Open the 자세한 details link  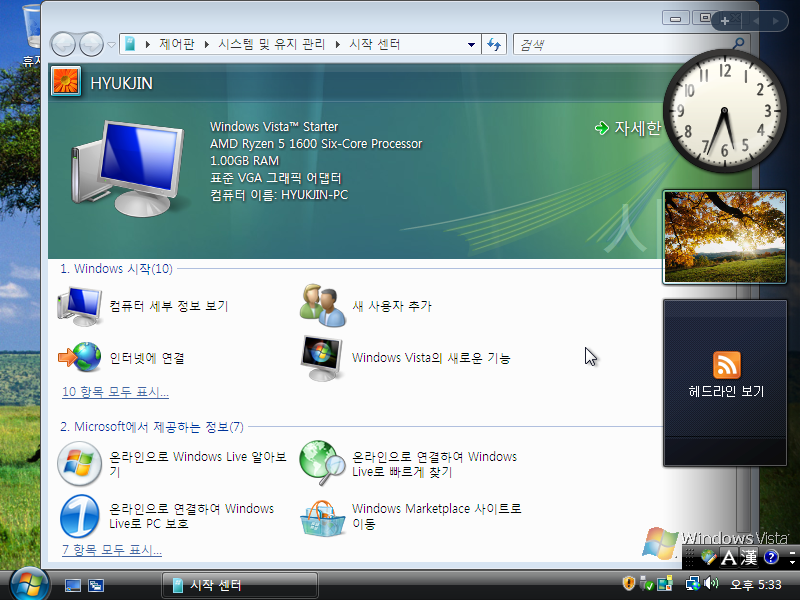(x=628, y=128)
